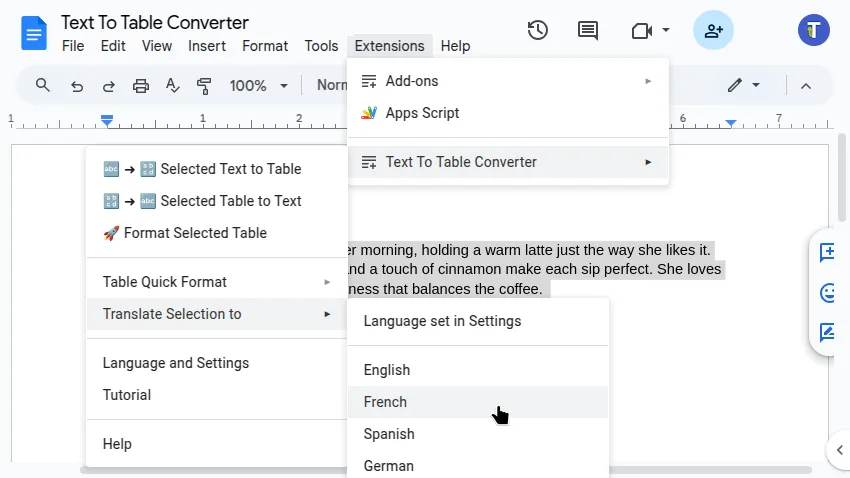
Task: Select the paint format roller icon
Action: point(205,86)
